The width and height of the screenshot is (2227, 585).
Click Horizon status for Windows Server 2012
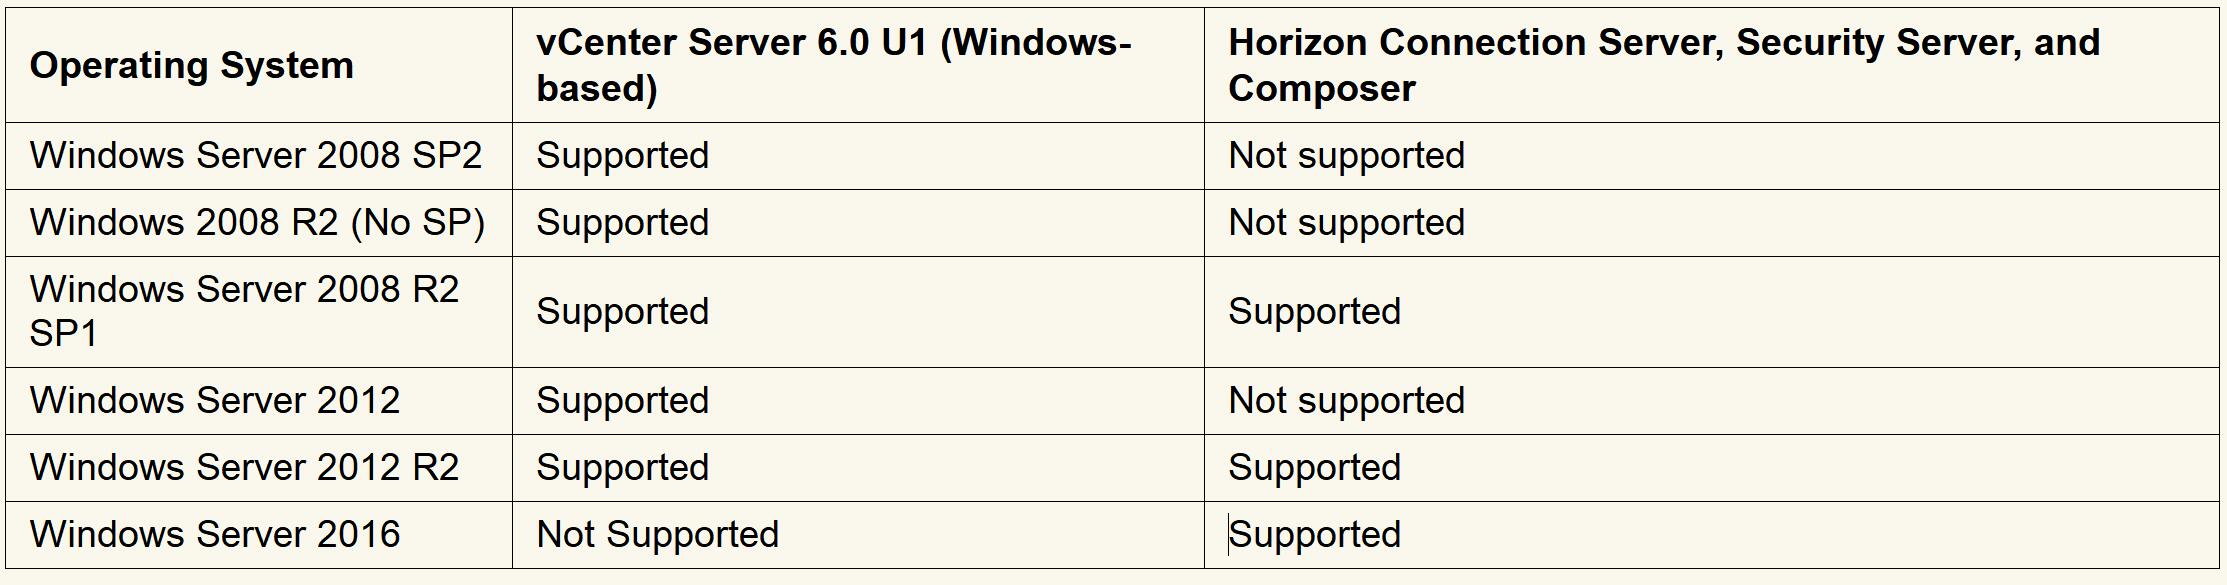click(1346, 401)
